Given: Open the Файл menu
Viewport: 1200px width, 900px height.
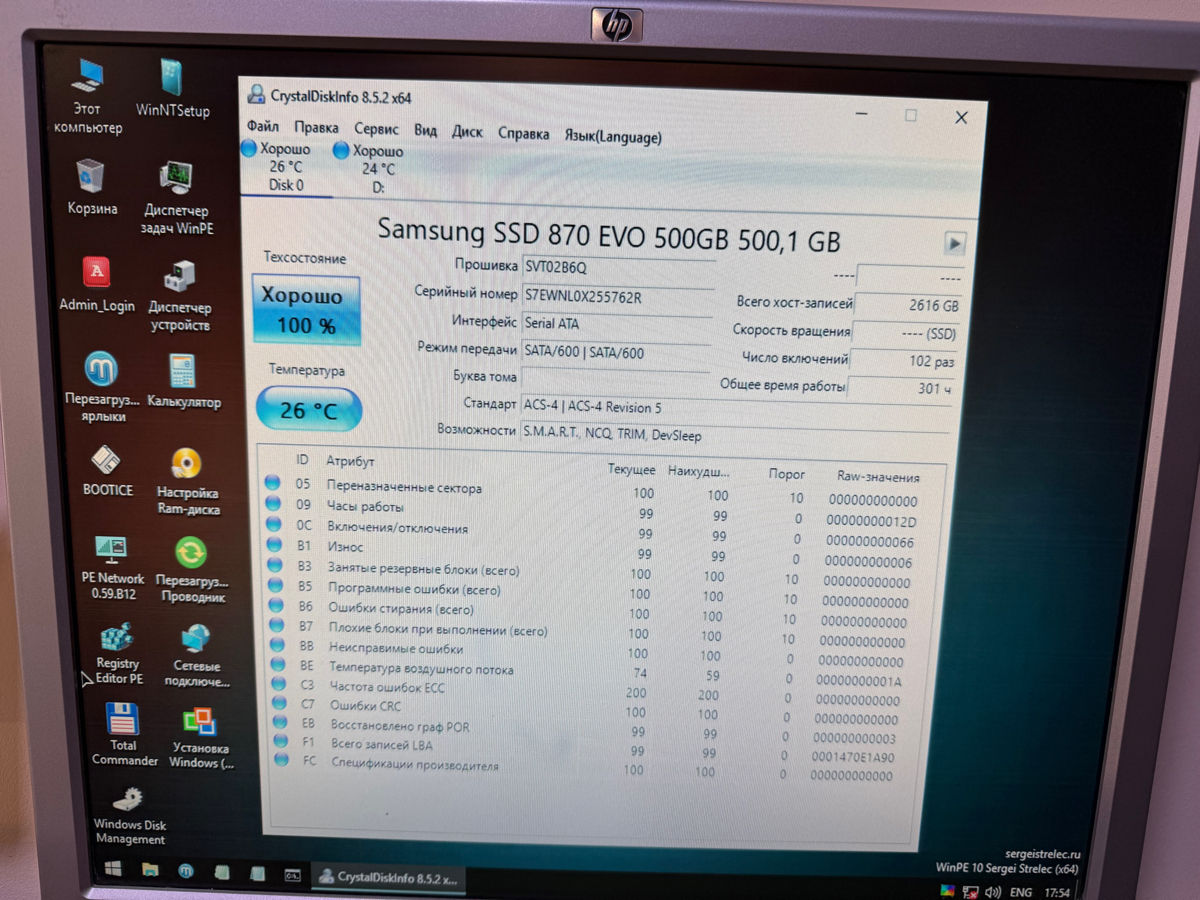Looking at the screenshot, I should (x=263, y=128).
